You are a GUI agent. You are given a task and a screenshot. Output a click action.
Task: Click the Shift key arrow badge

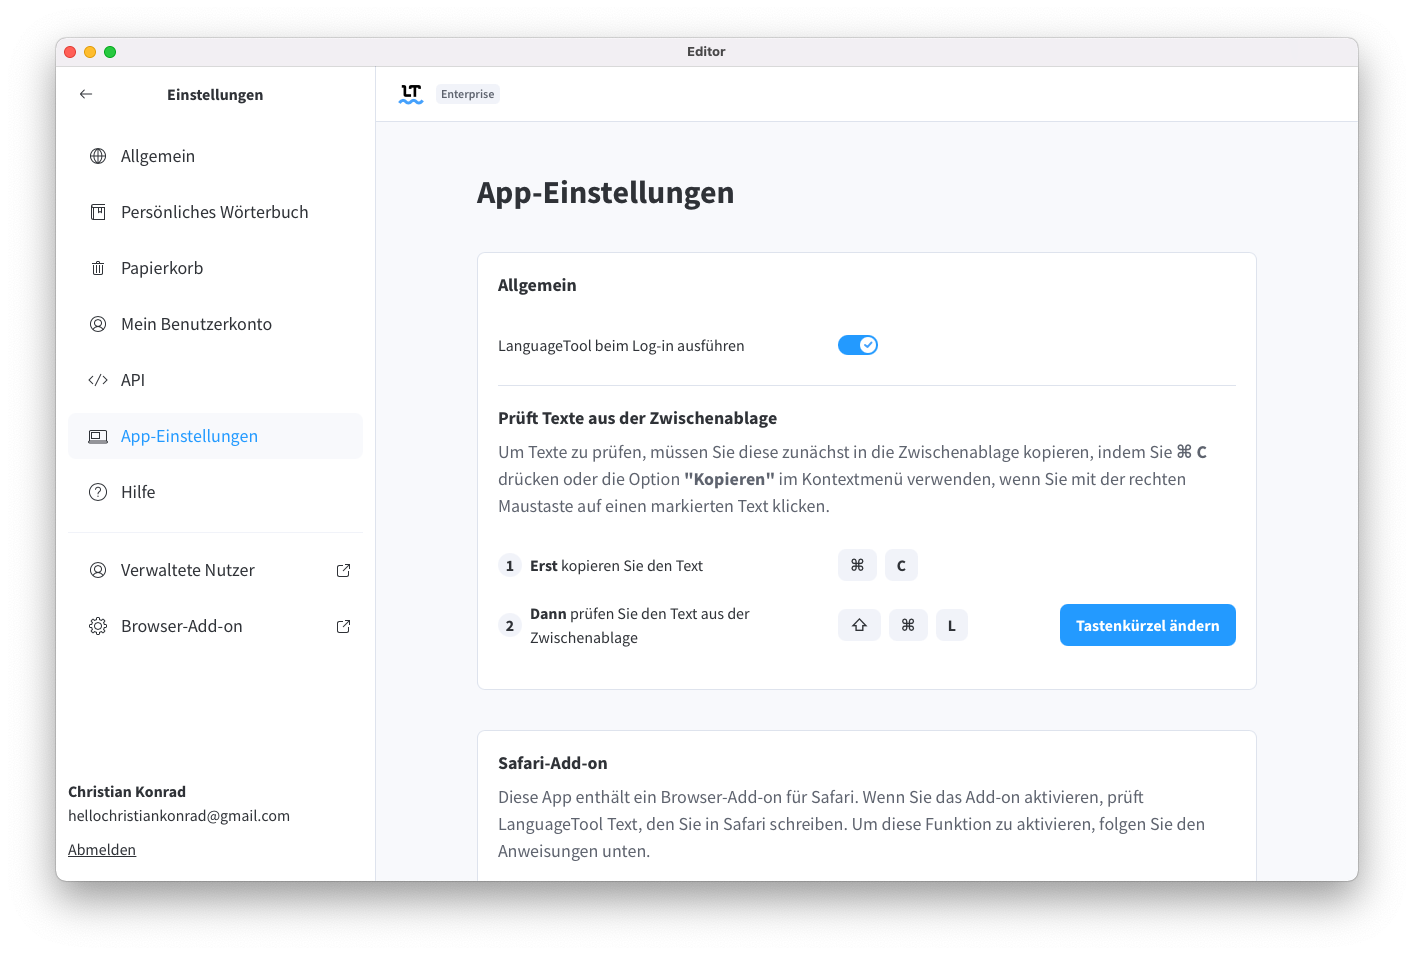(859, 625)
